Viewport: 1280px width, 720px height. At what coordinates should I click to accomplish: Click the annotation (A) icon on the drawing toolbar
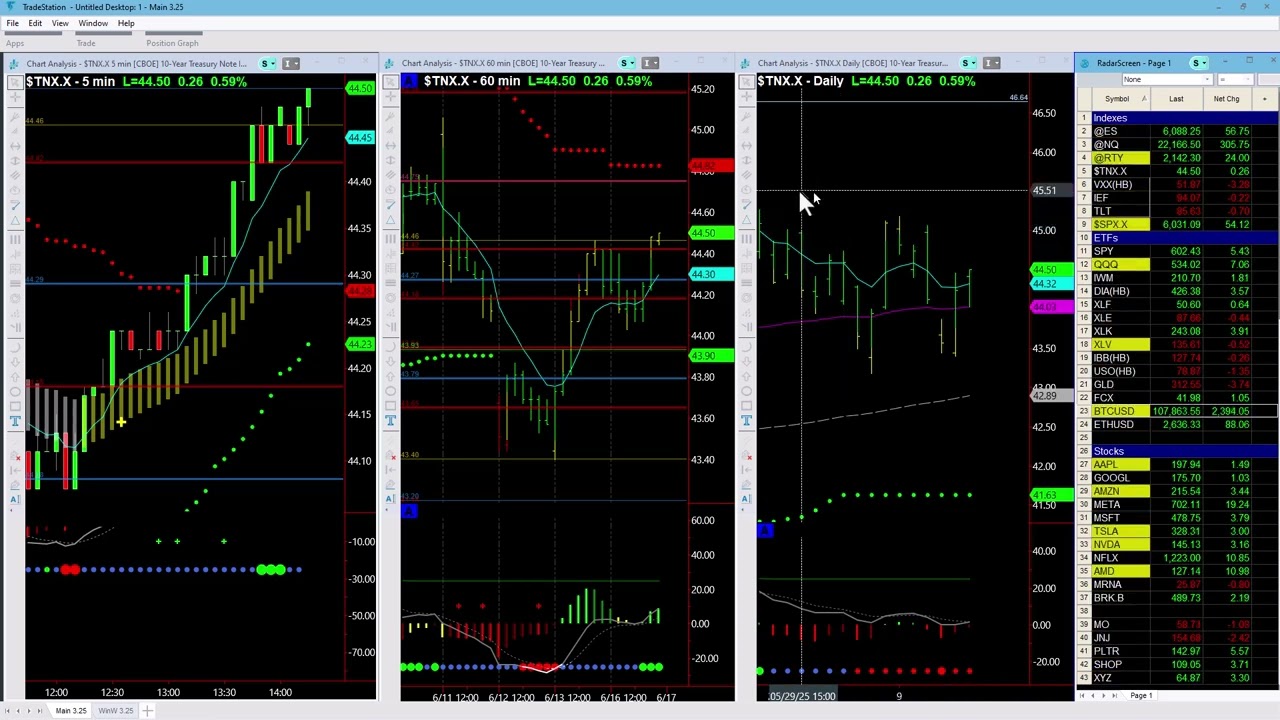17,497
